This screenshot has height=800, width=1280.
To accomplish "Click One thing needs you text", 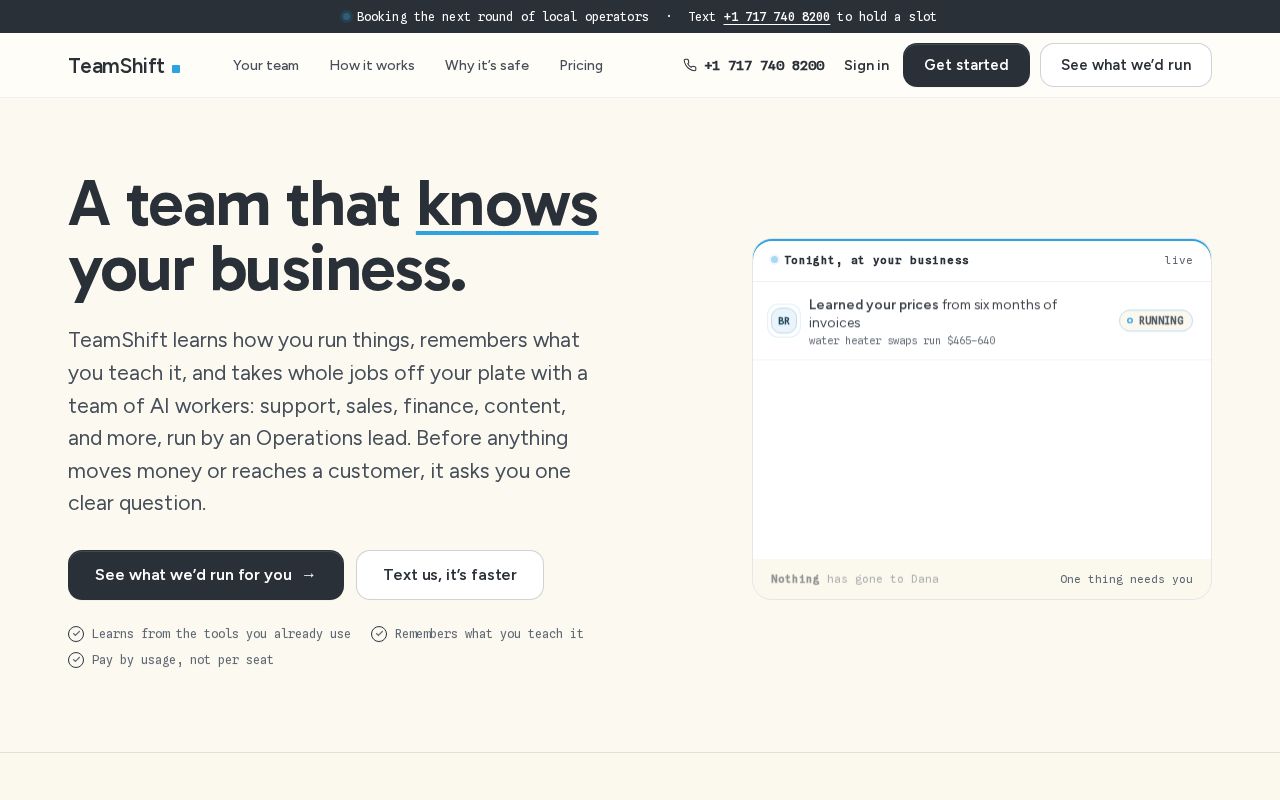I will [x=1126, y=579].
